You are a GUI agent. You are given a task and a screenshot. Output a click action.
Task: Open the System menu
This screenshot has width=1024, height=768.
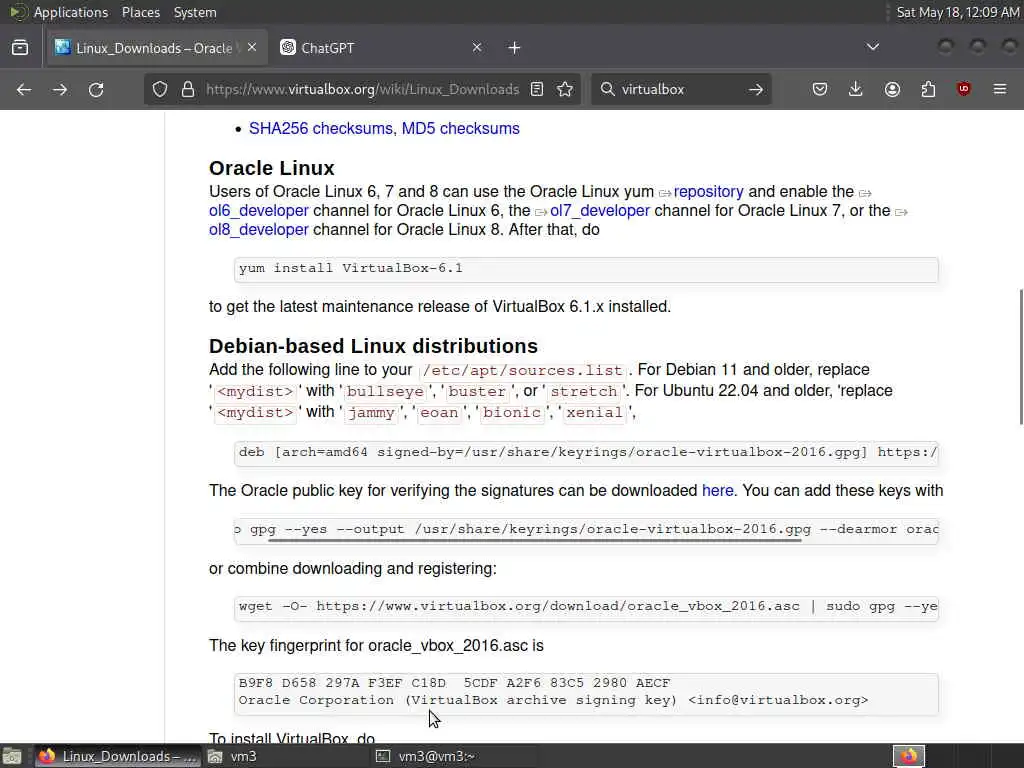[195, 12]
